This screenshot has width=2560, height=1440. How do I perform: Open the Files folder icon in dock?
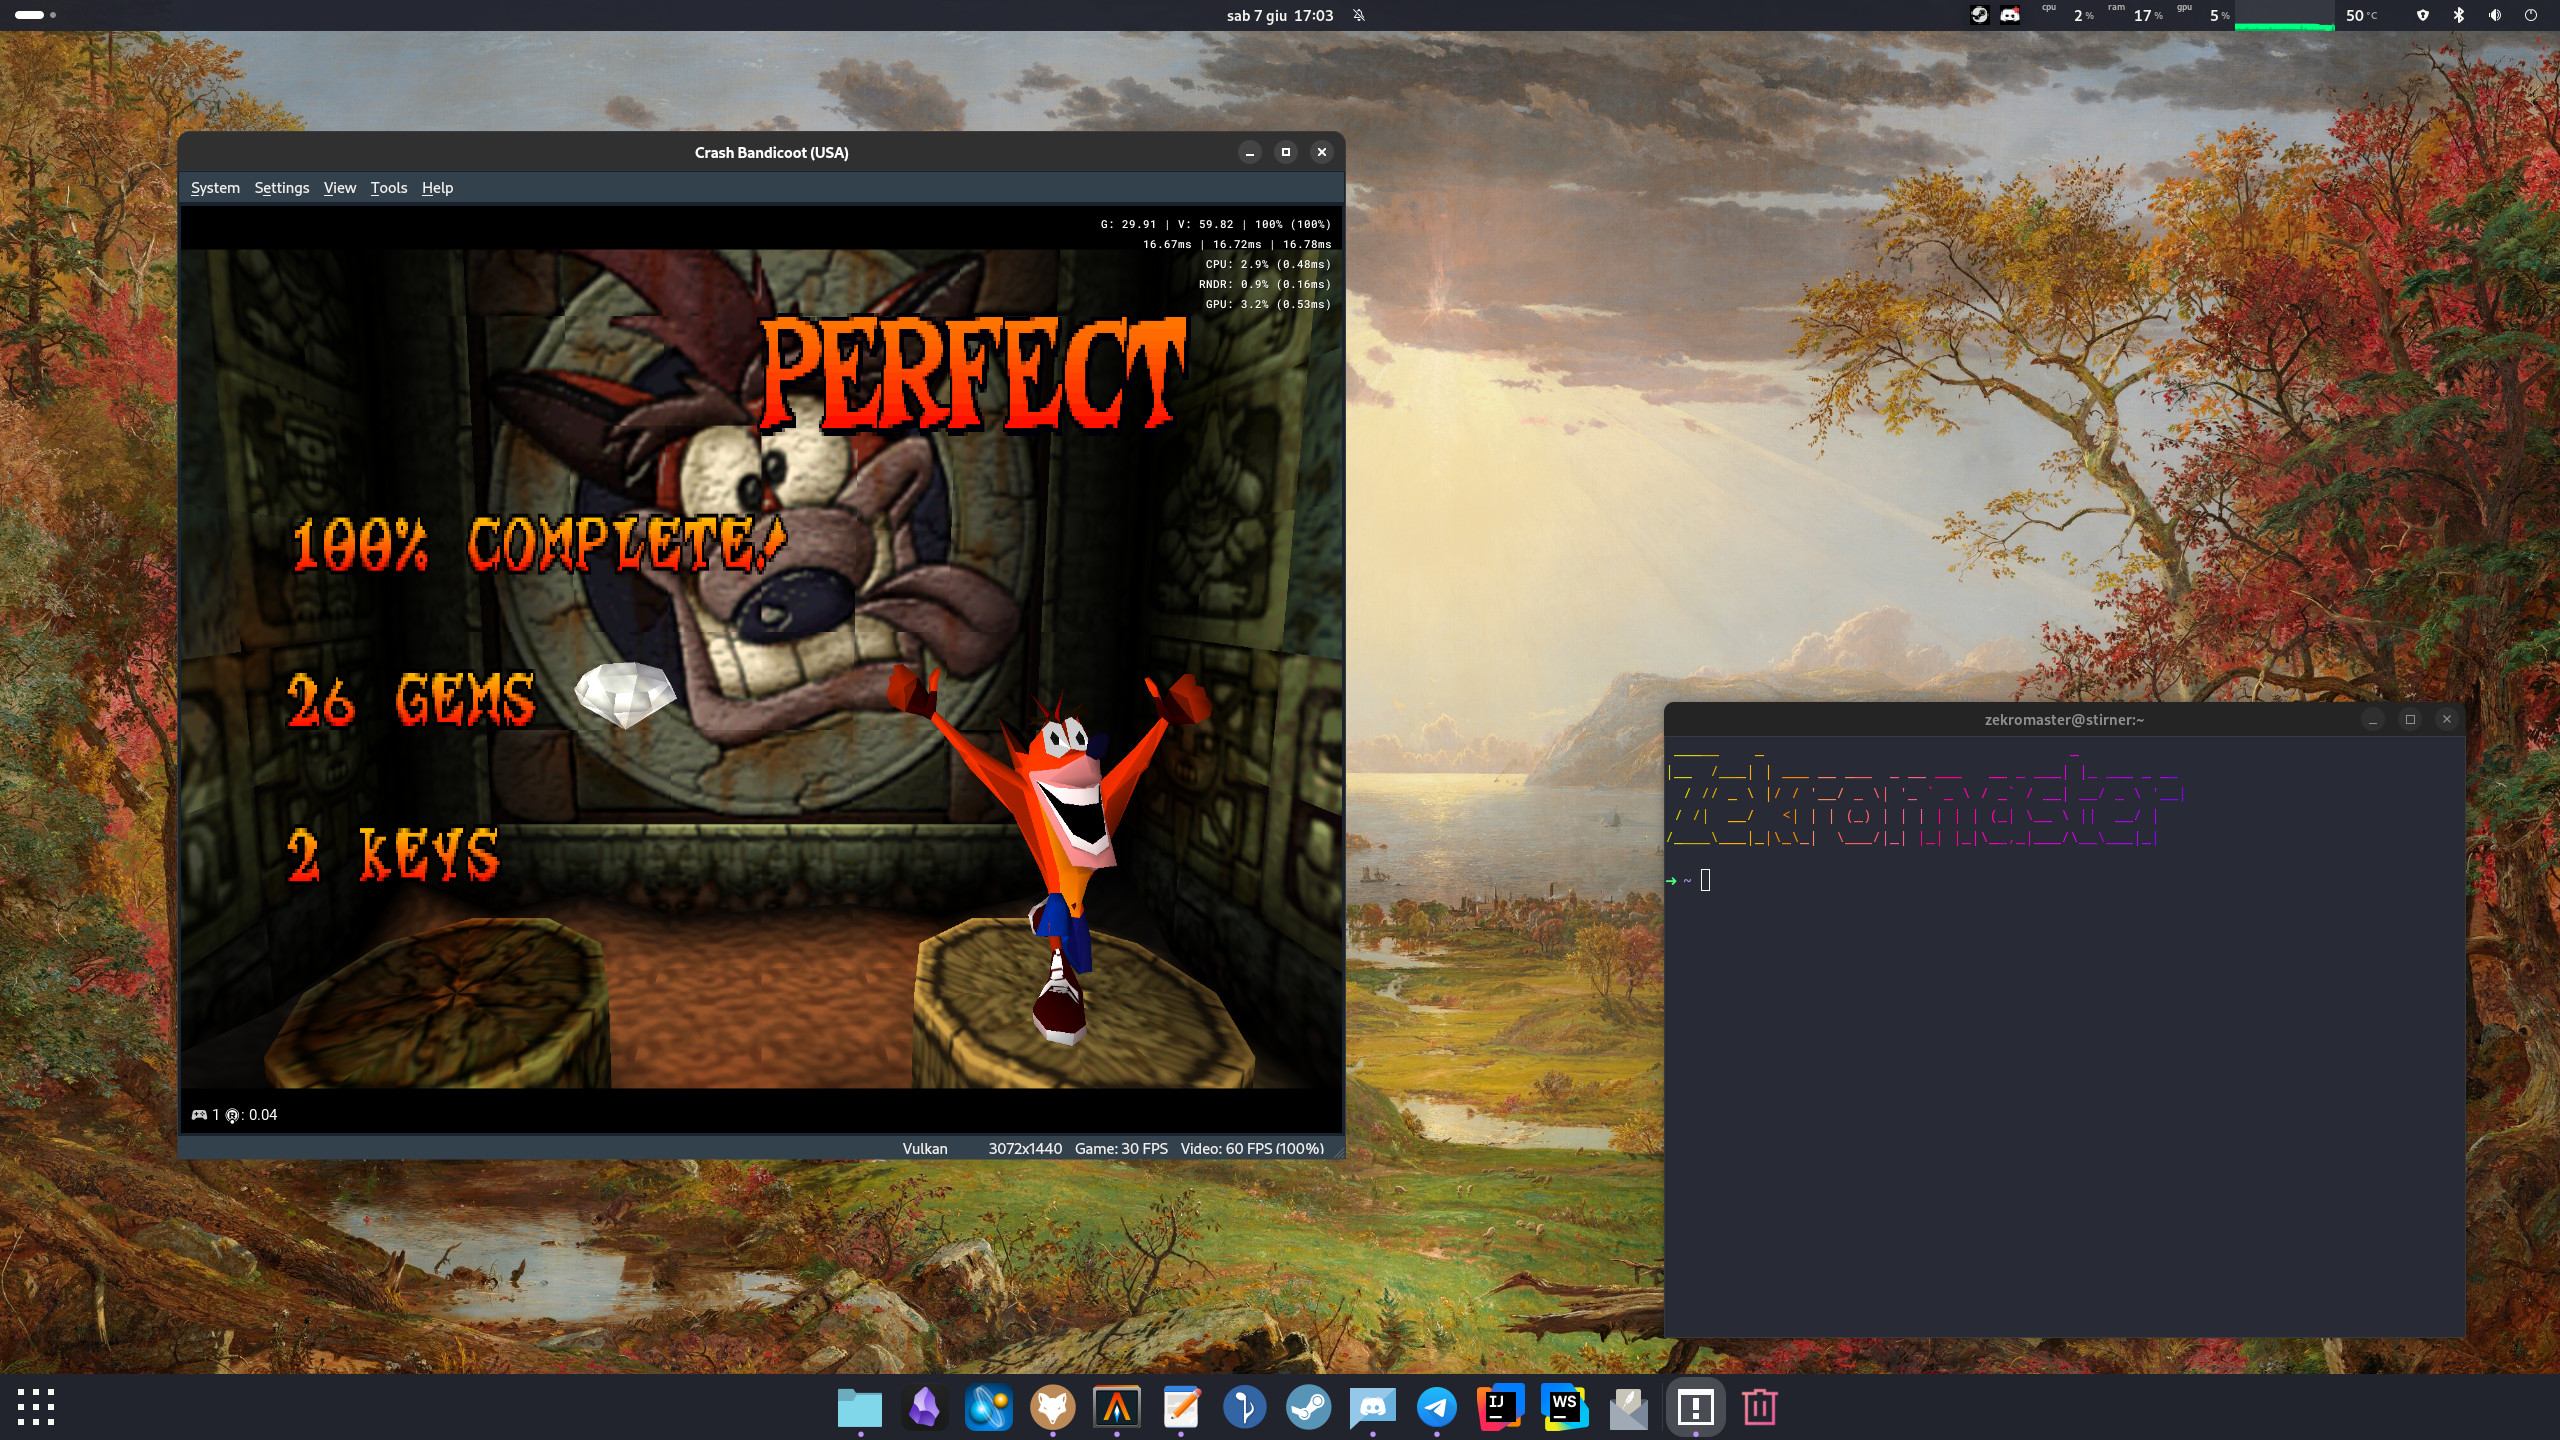(860, 1407)
